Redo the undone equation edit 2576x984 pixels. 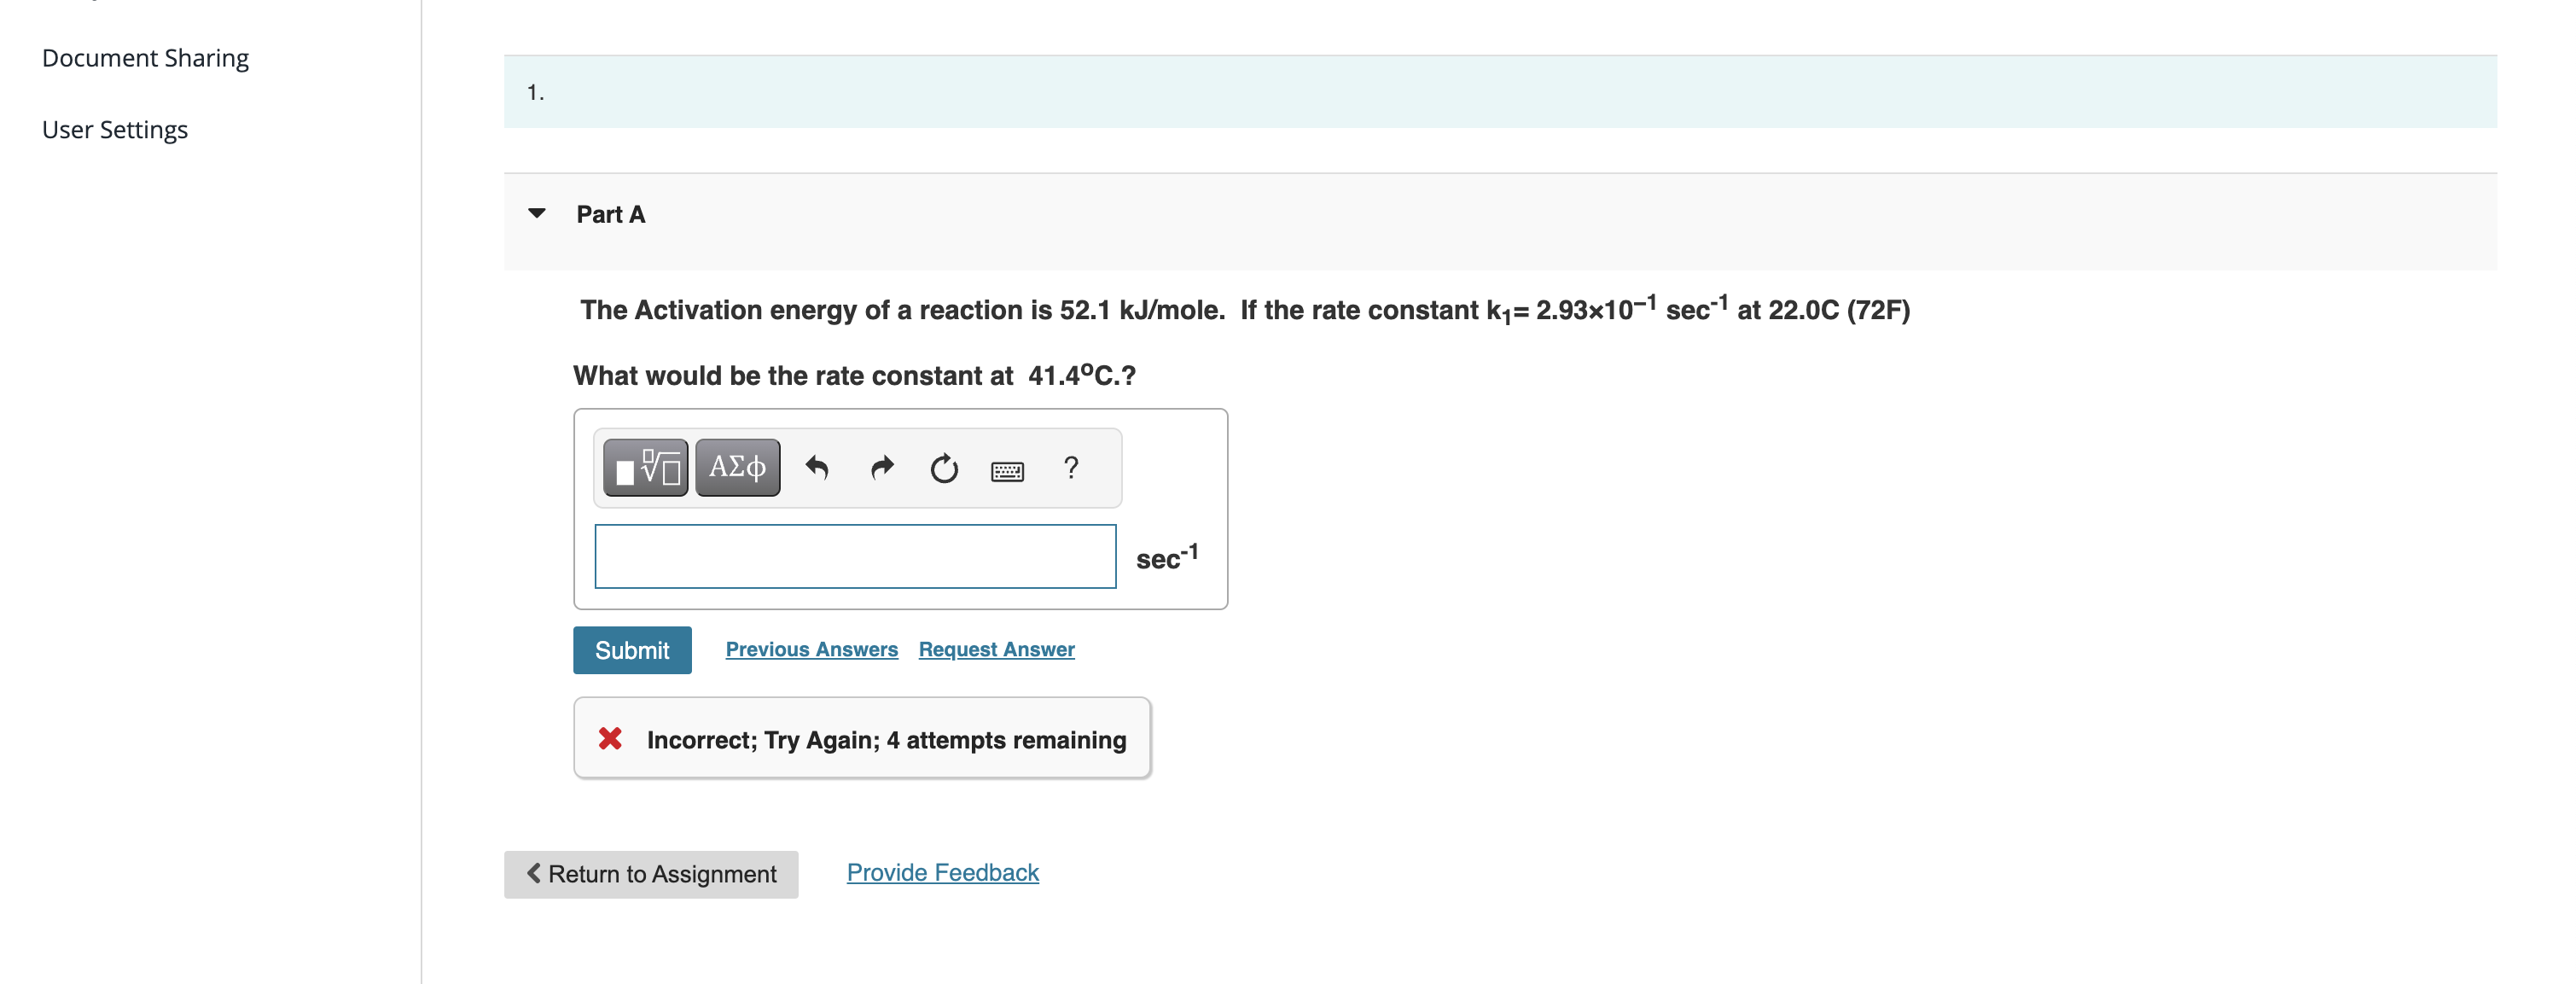tap(882, 467)
